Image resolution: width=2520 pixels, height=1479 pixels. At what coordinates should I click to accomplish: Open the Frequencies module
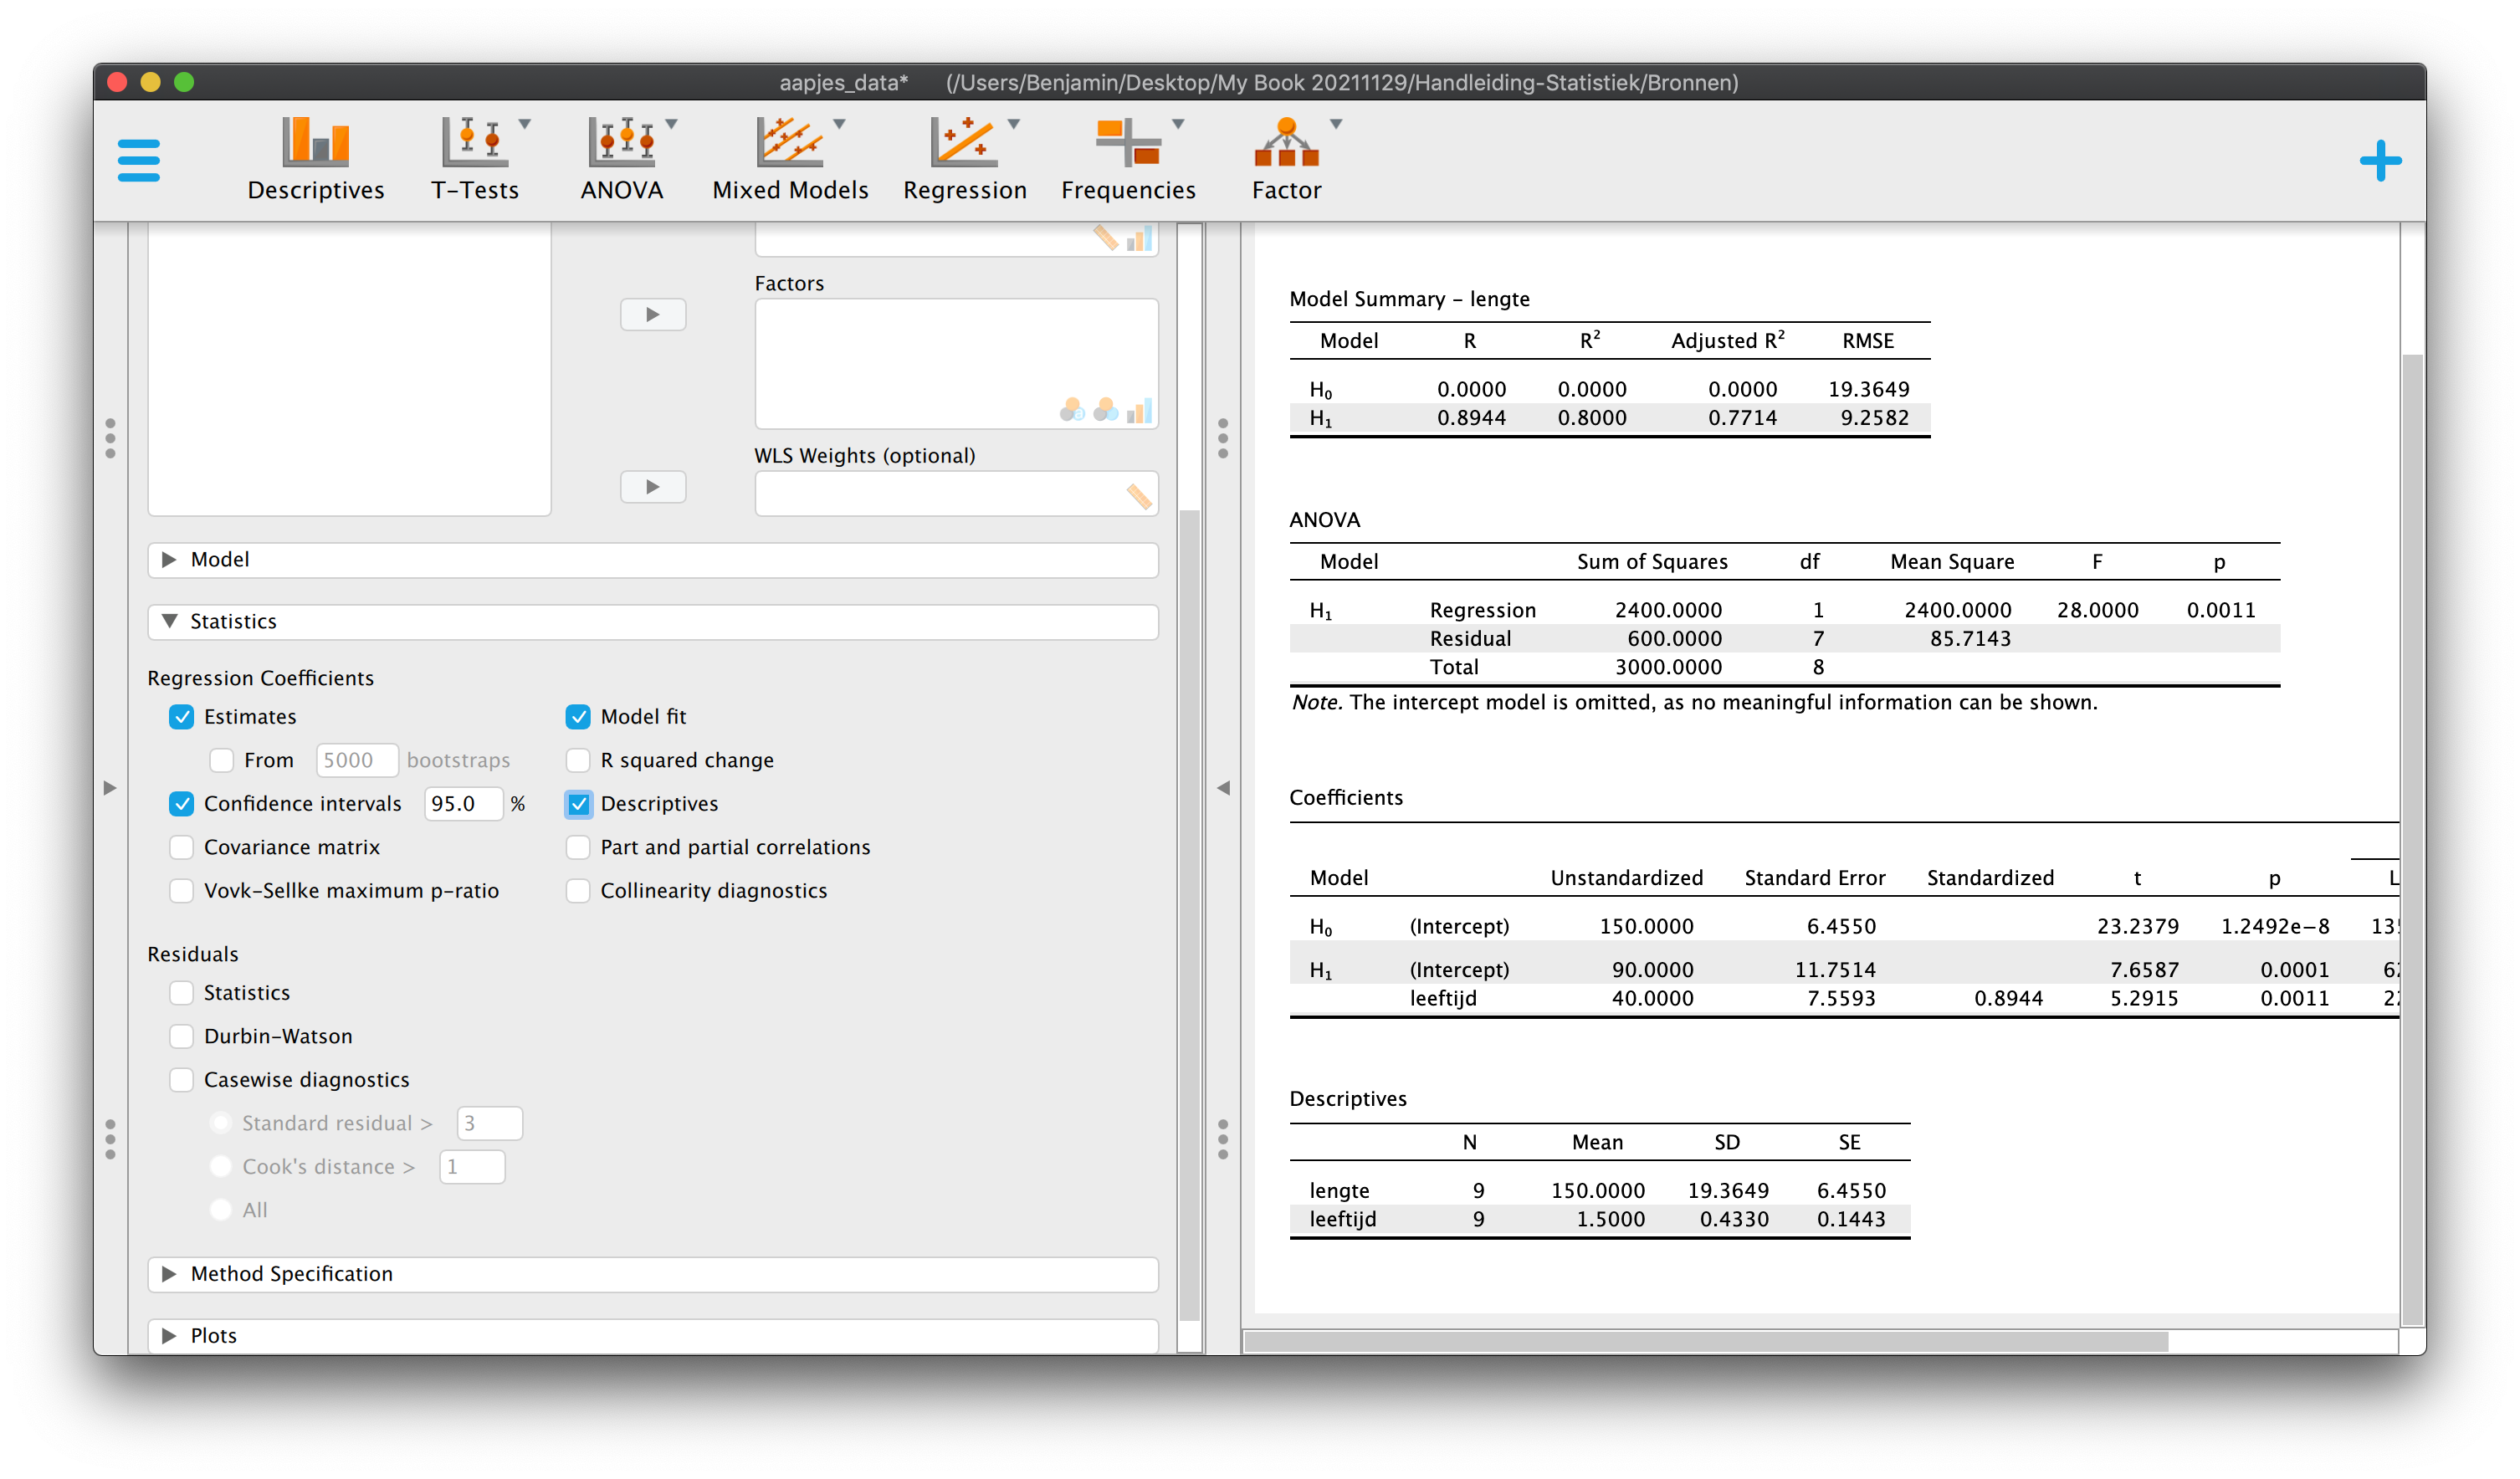[x=1128, y=160]
